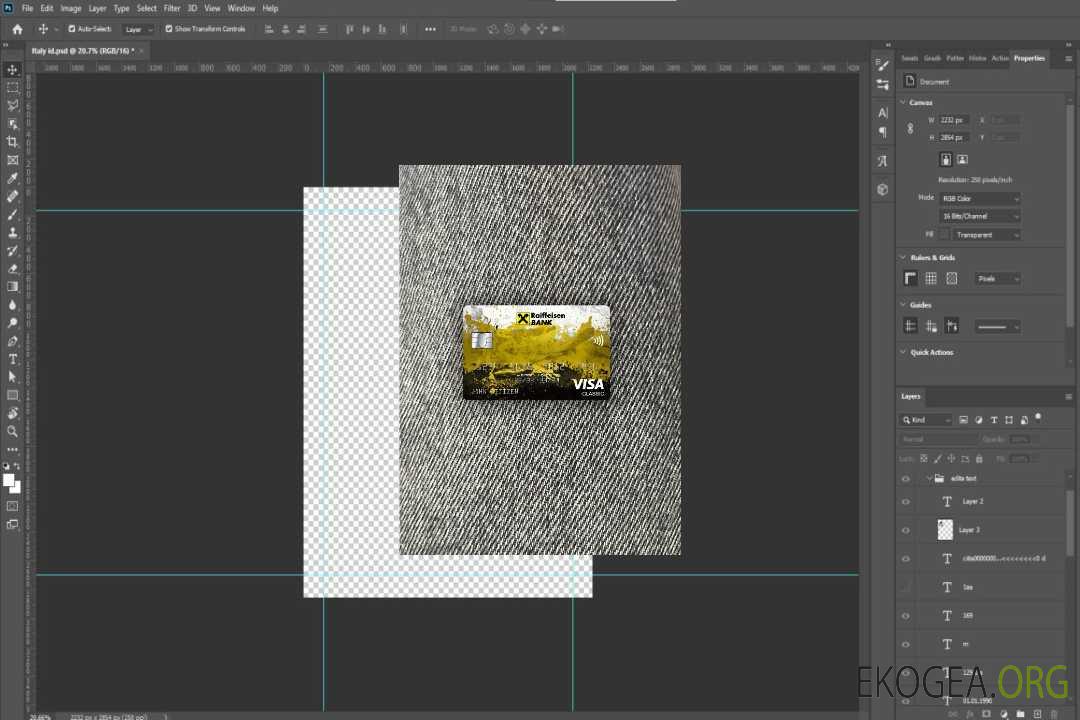Toggle the grid icon under Rulers & Grids
The height and width of the screenshot is (720, 1080).
point(930,279)
